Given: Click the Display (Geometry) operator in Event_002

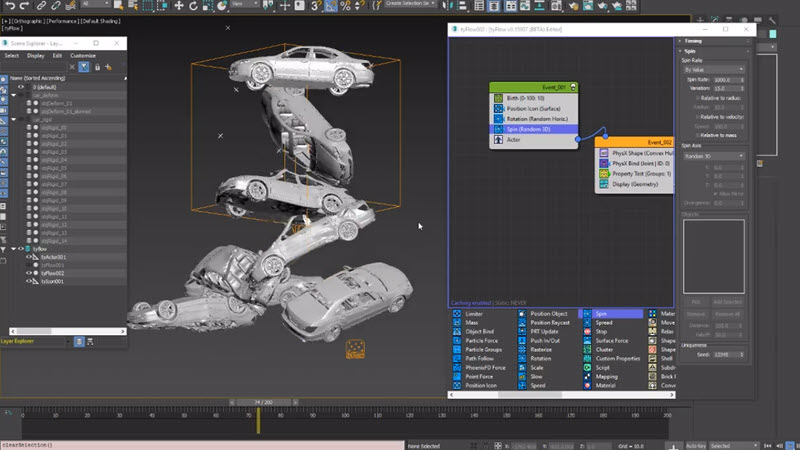Looking at the screenshot, I should tap(634, 184).
